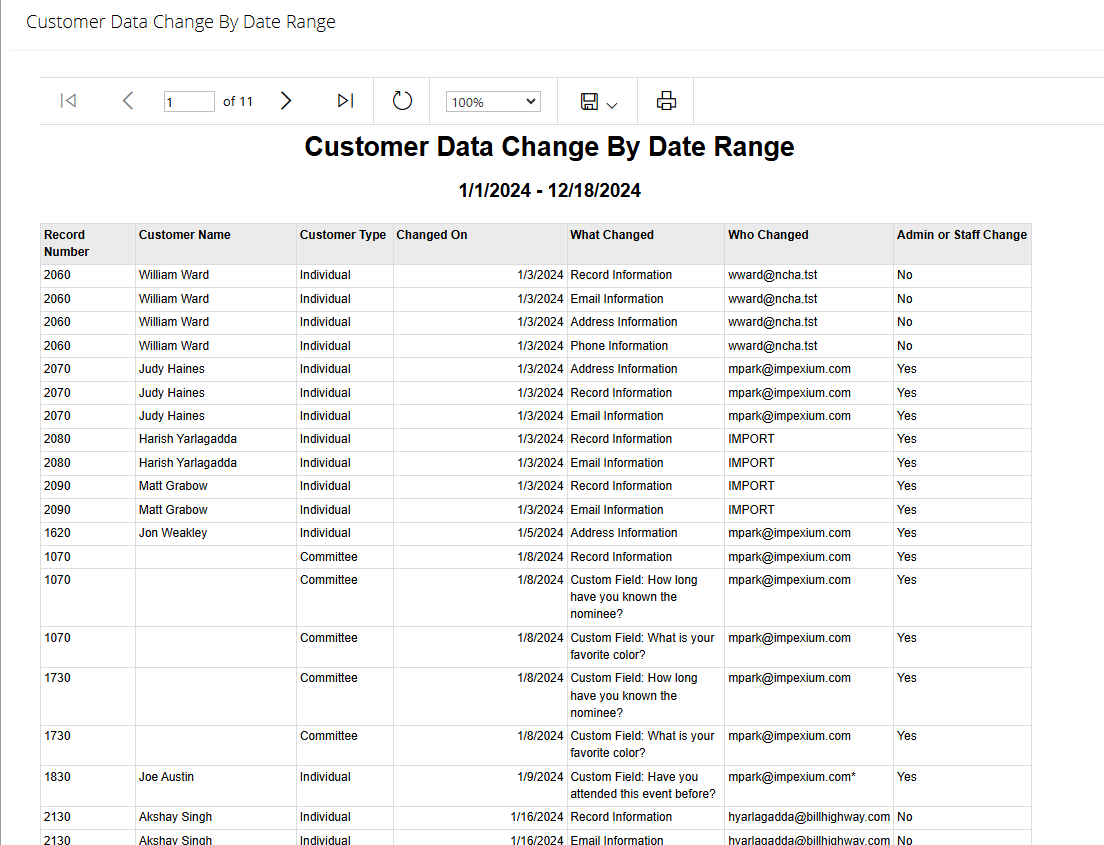Go to the first page of the report
The image size is (1104, 845).
coord(68,101)
